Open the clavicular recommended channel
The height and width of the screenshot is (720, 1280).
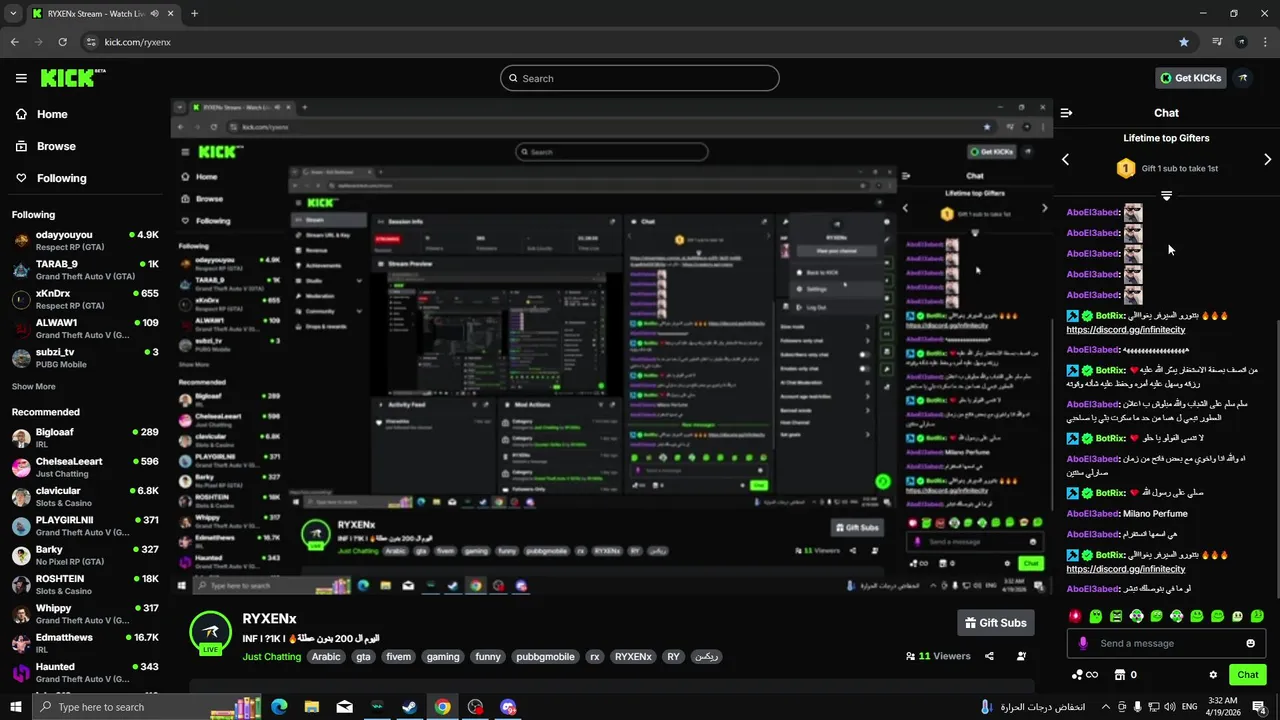click(x=85, y=496)
